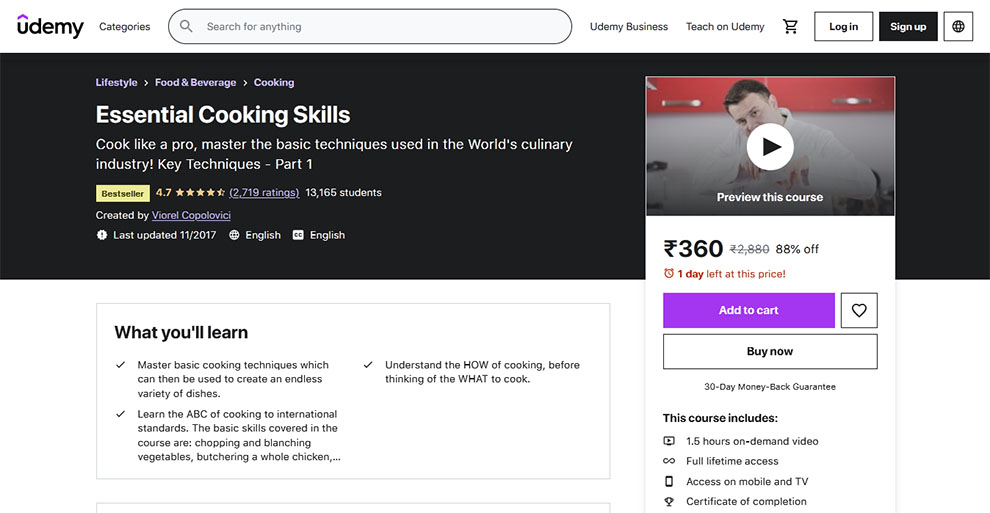Click the trophy certificate icon
The height and width of the screenshot is (513, 990).
pyautogui.click(x=669, y=502)
